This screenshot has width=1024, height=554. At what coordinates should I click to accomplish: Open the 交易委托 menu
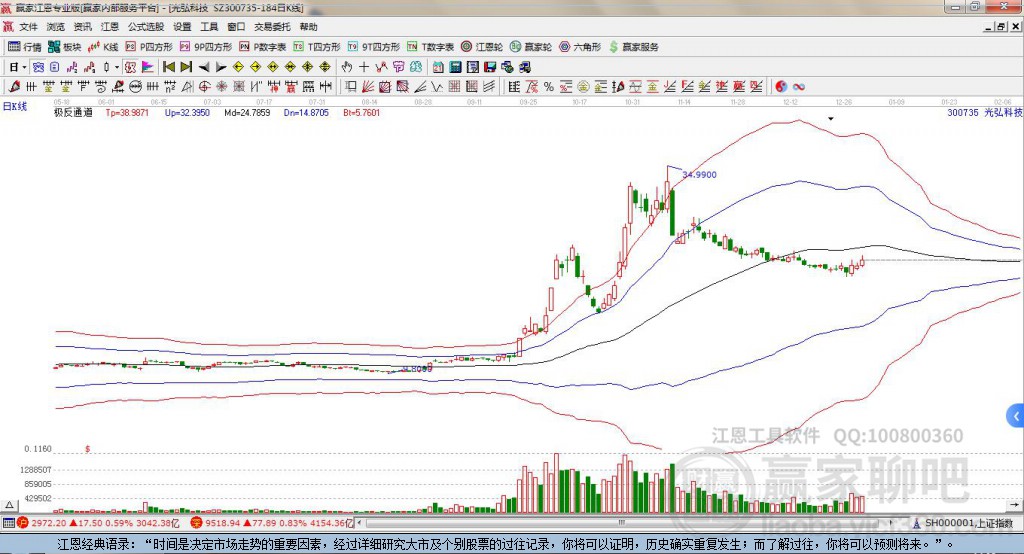click(272, 27)
